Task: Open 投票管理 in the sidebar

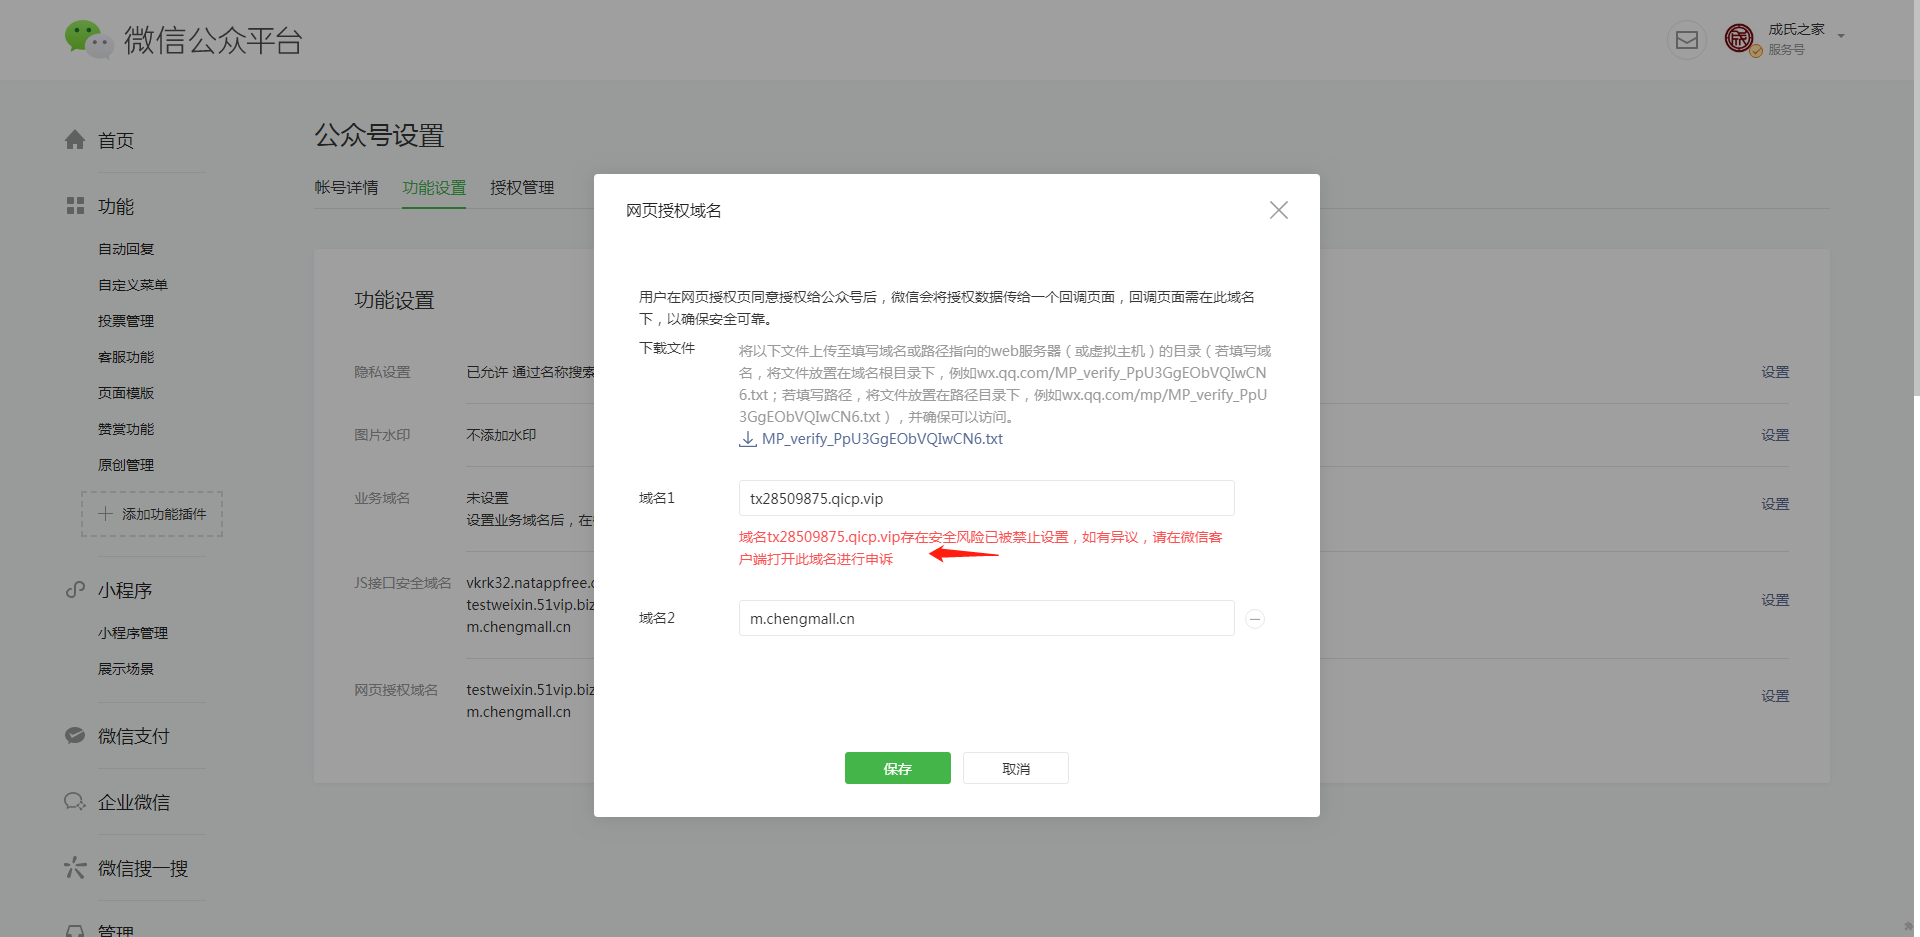Action: click(126, 321)
